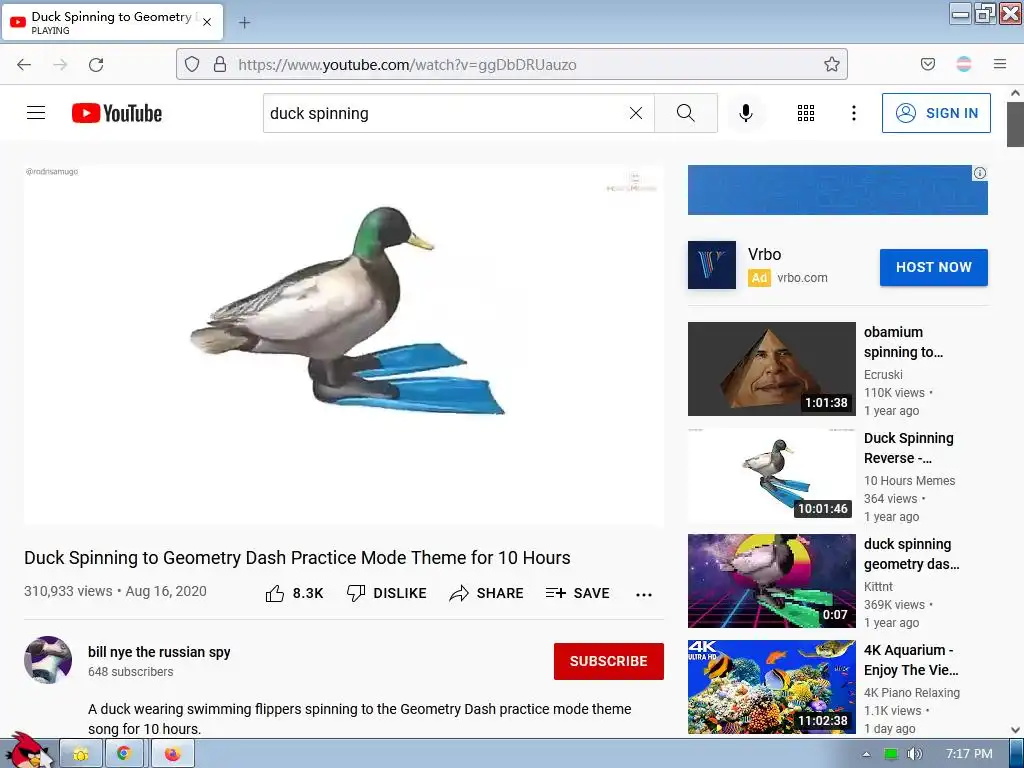Screen dimensions: 1024x768
Task: Click the duck video player
Action: (x=344, y=344)
